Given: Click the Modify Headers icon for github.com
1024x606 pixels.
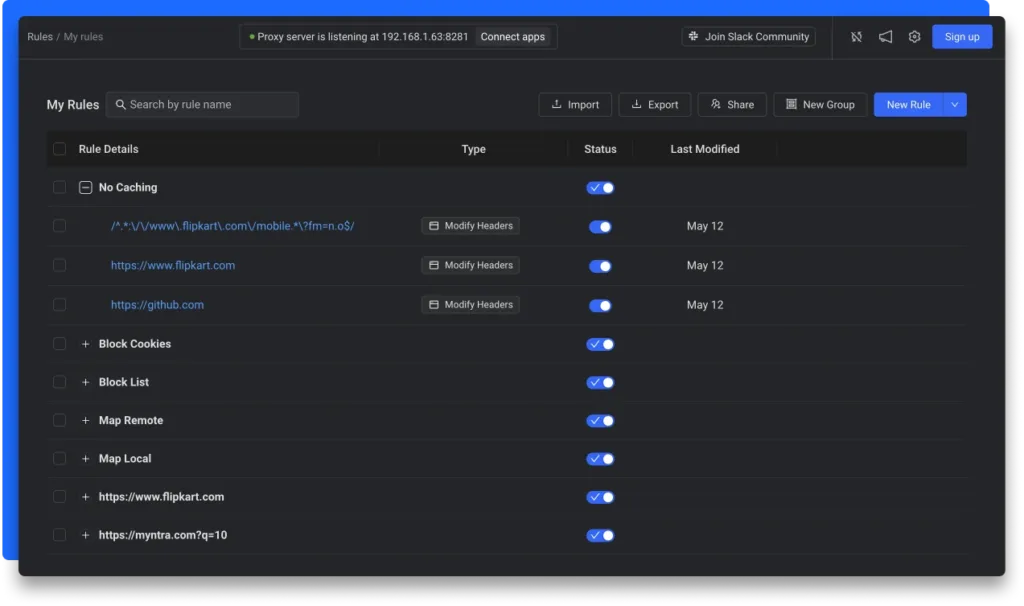Looking at the screenshot, I should coord(434,304).
